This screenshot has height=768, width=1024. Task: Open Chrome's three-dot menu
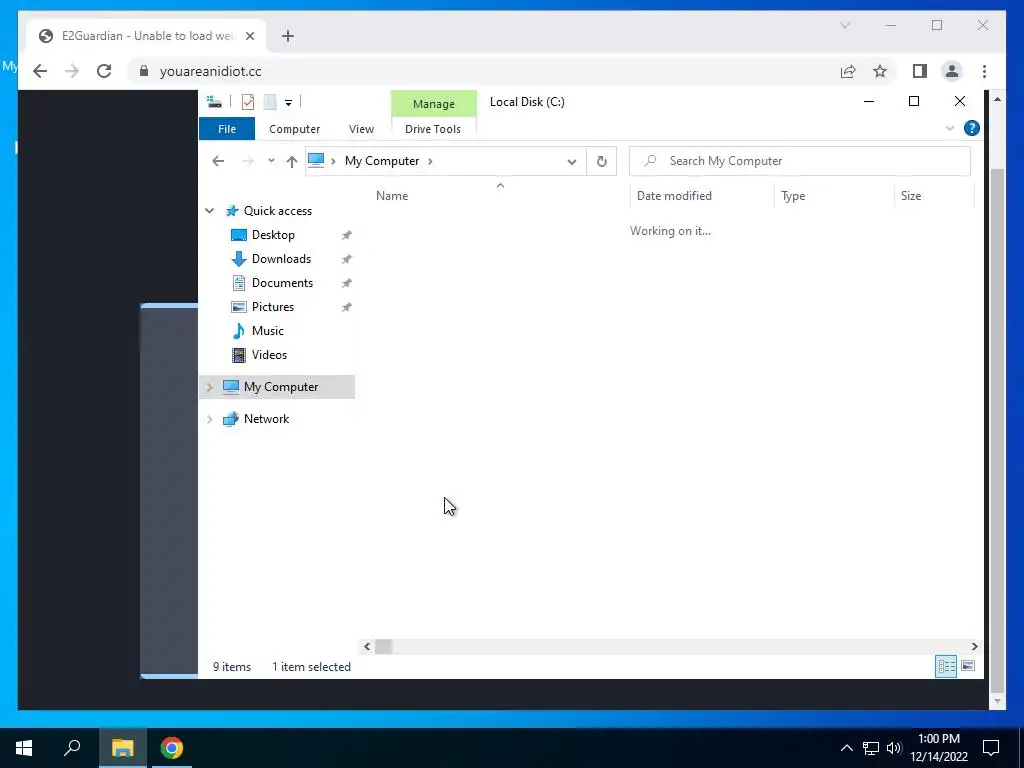pos(984,71)
